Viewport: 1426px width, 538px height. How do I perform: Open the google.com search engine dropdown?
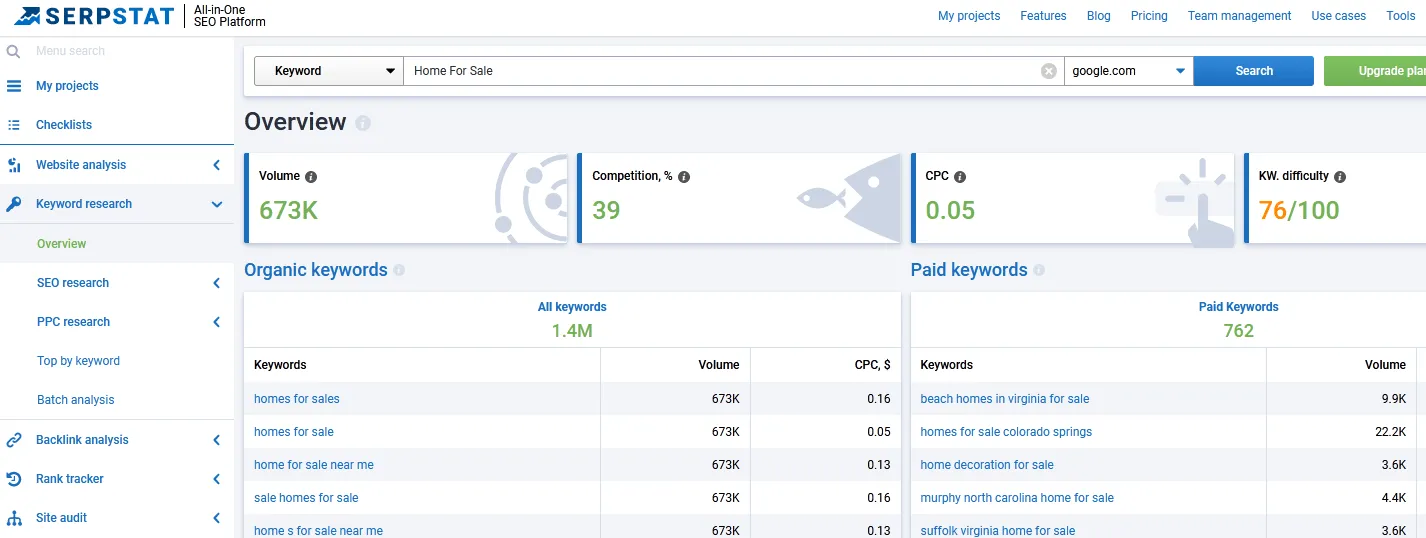point(1128,71)
